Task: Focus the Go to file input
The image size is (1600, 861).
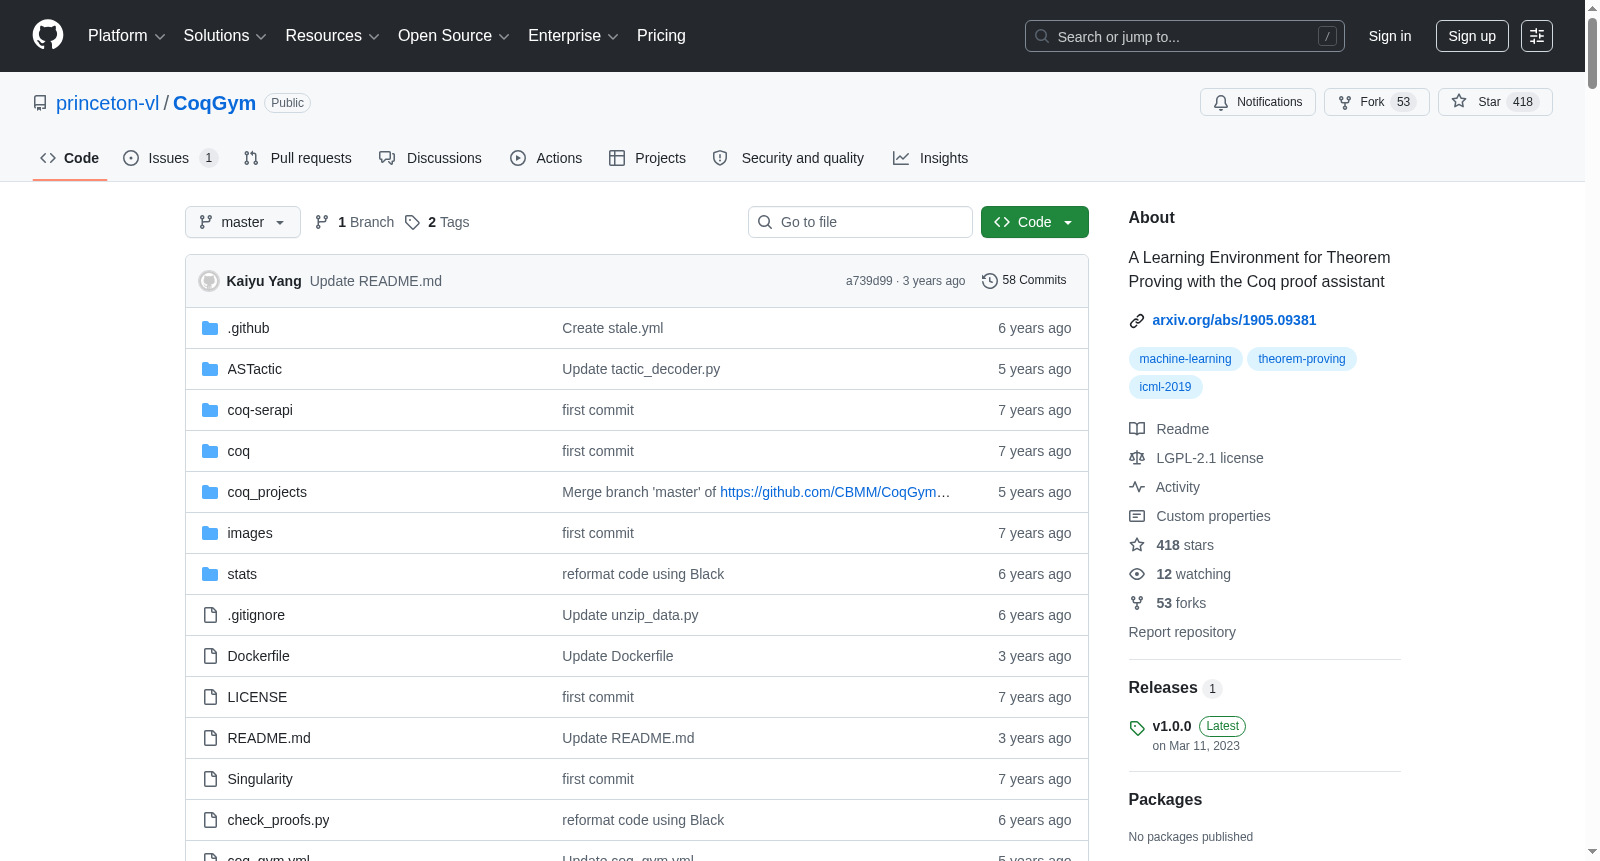Action: 860,222
